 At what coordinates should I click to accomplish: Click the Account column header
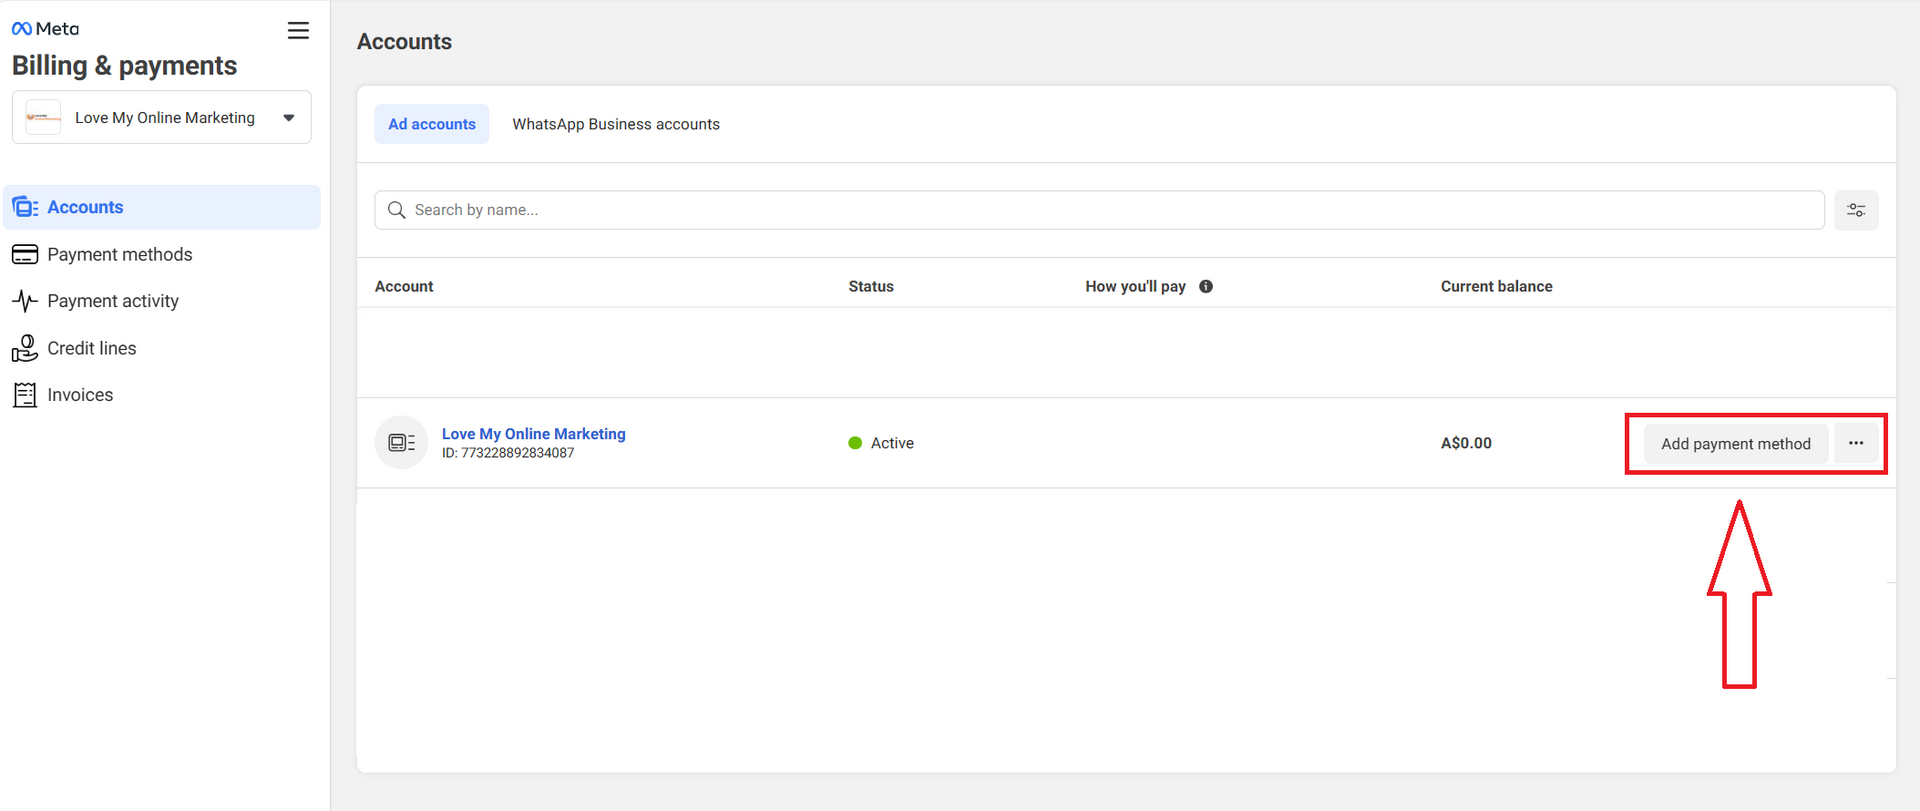(x=404, y=286)
